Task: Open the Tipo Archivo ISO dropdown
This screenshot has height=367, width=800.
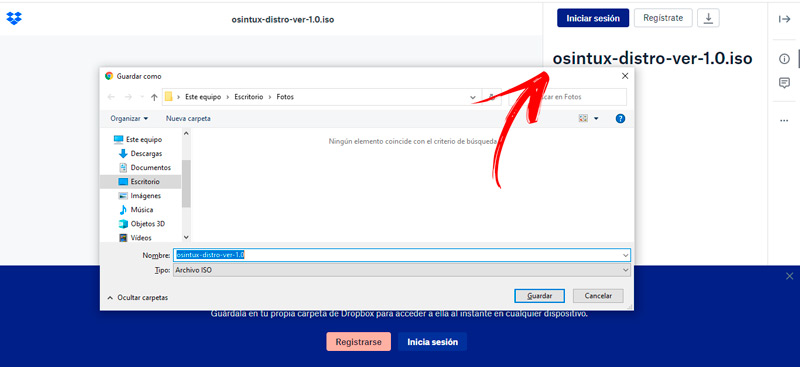Action: click(x=402, y=270)
